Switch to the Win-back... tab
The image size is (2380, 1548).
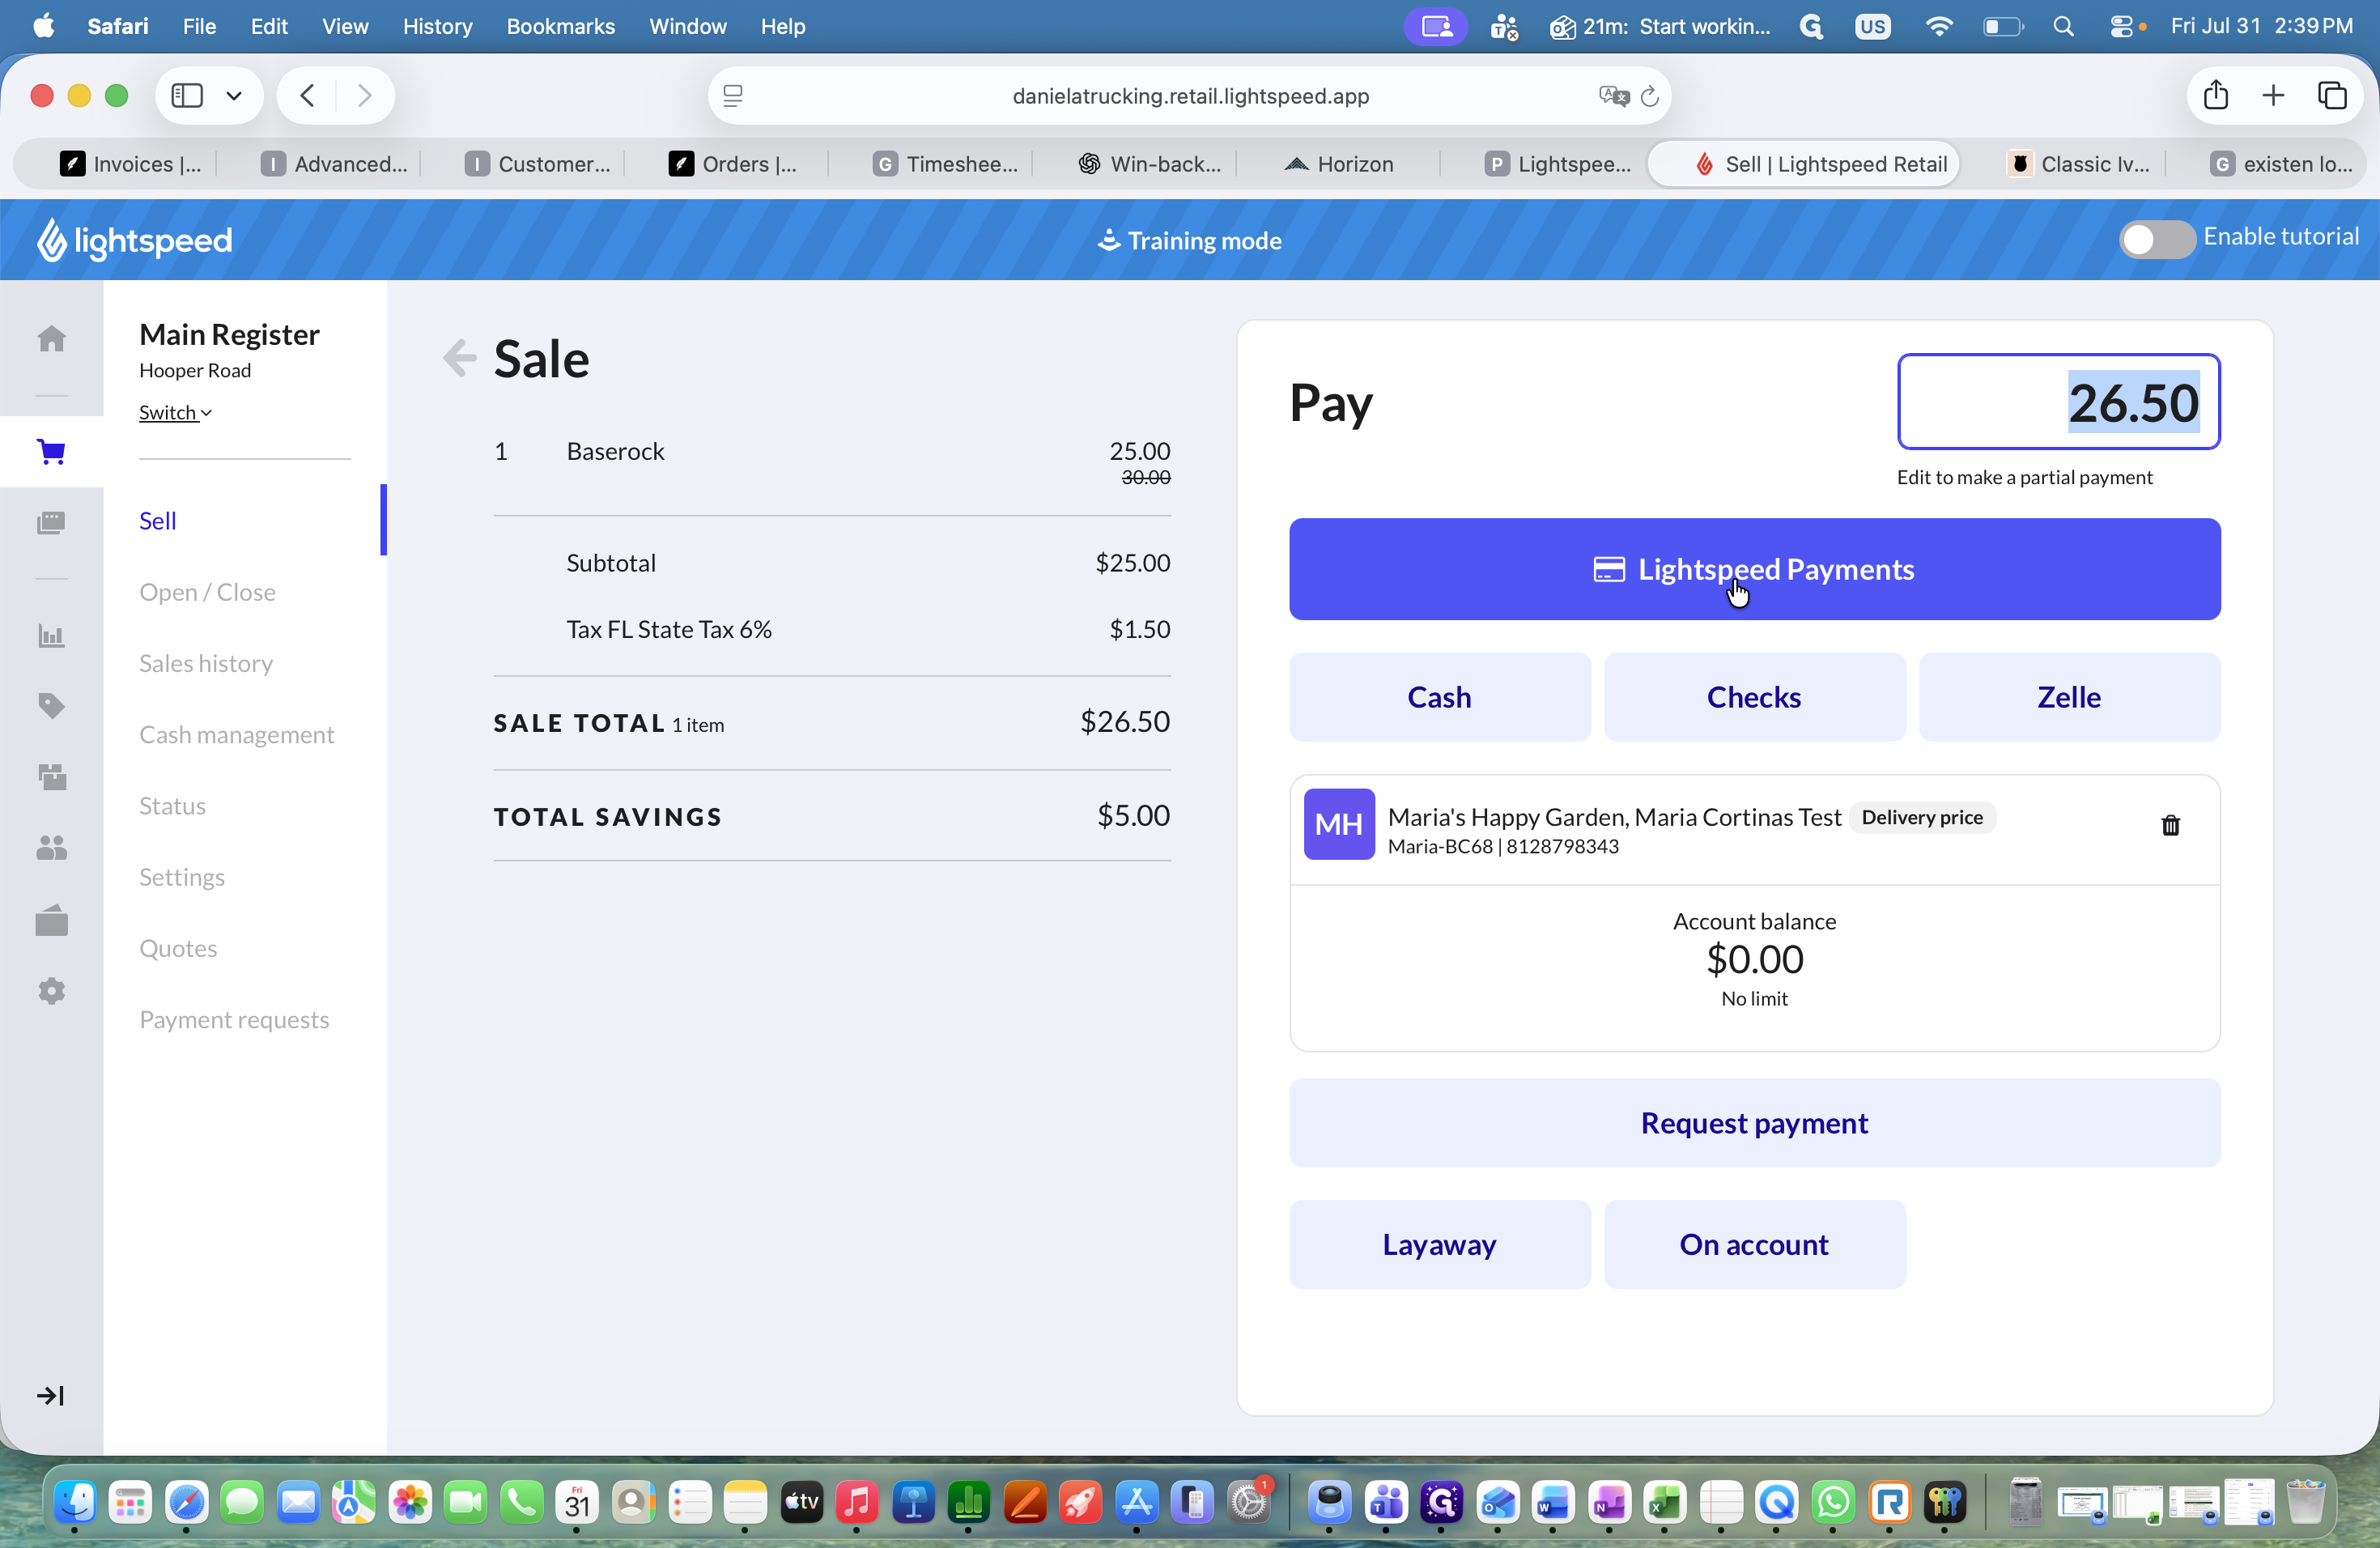point(1150,164)
